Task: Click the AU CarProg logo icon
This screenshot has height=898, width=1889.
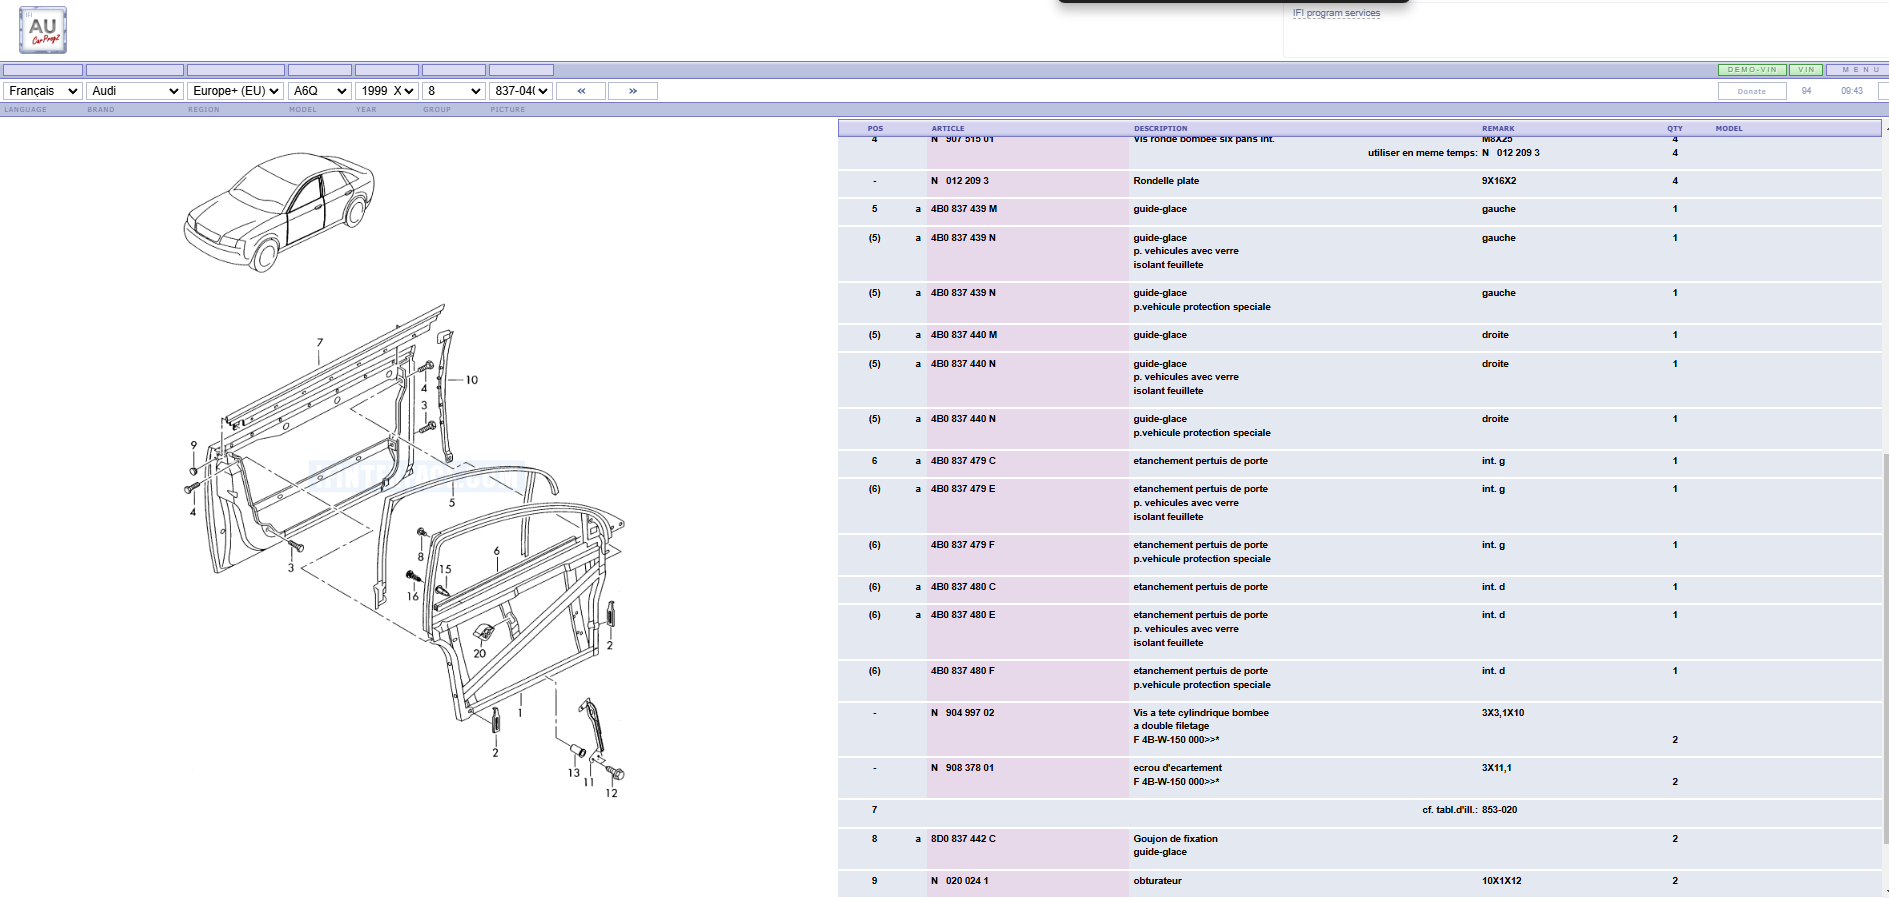Action: tap(43, 30)
